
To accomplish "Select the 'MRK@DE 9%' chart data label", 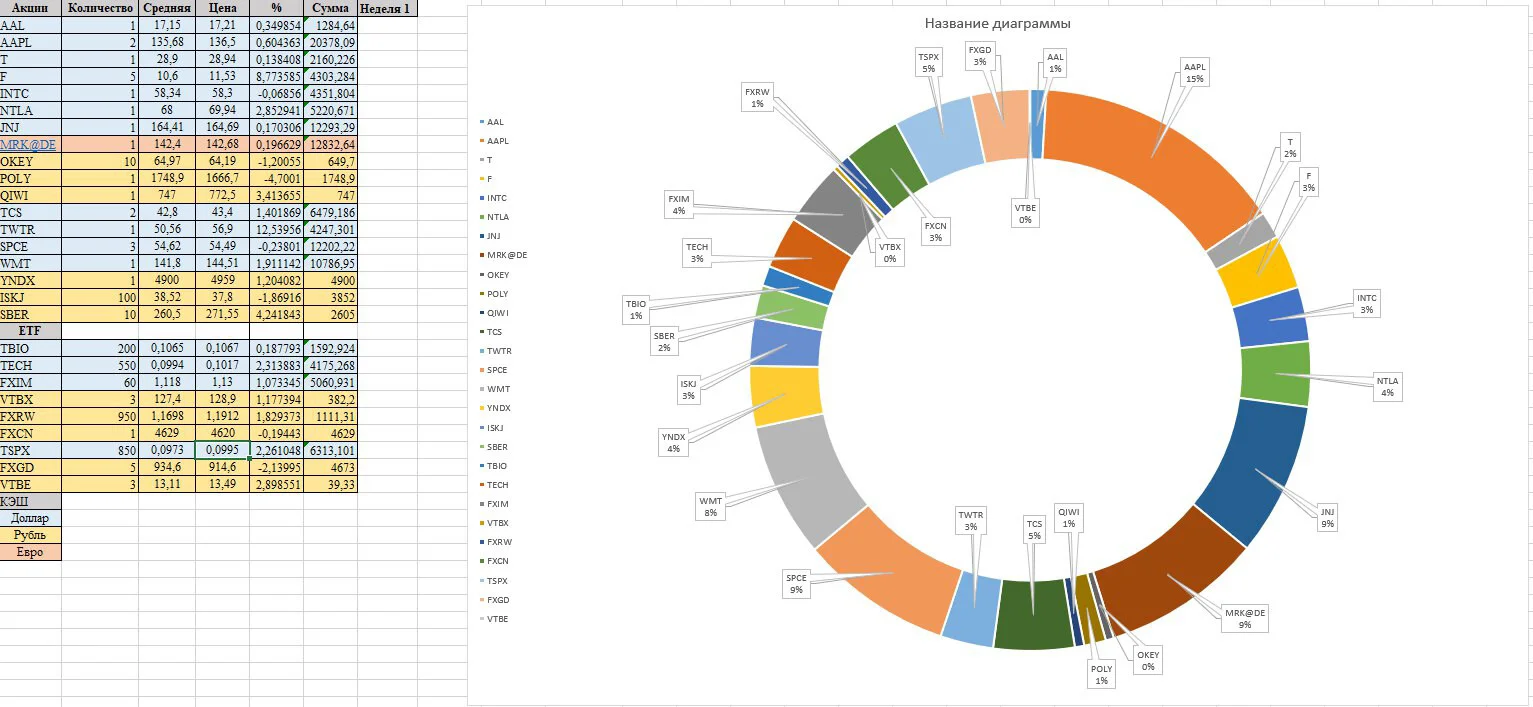I will [1245, 618].
